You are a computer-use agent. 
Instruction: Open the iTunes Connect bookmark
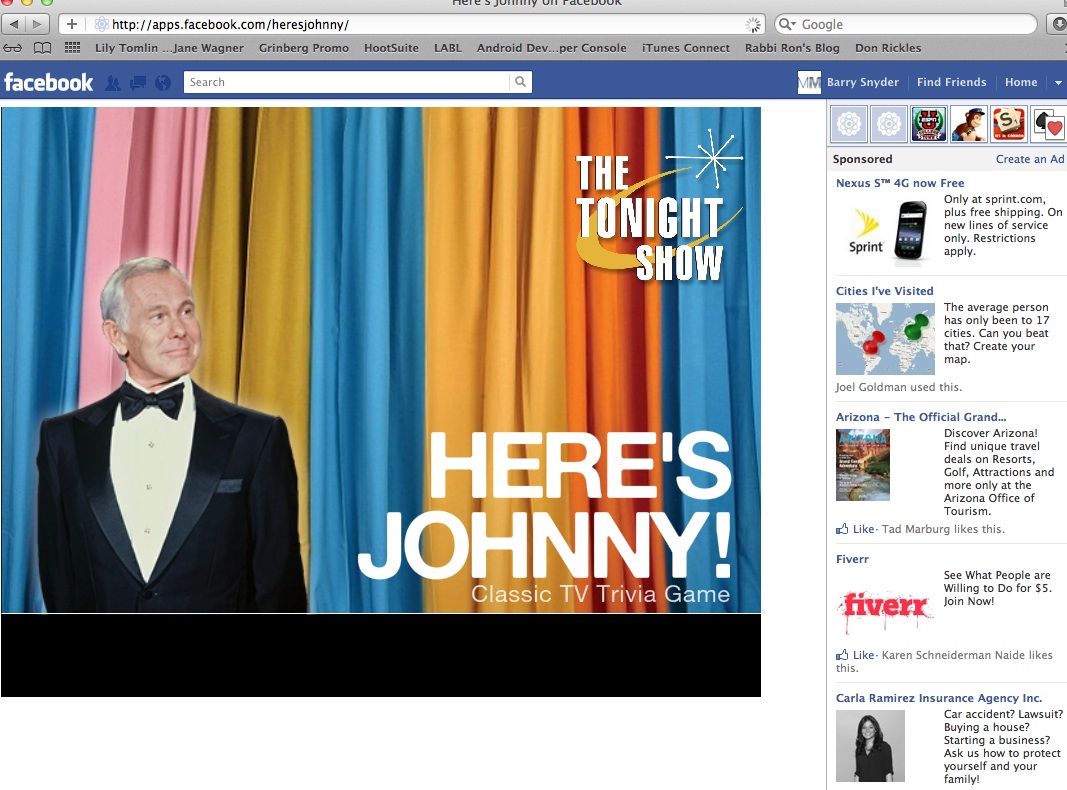[685, 48]
